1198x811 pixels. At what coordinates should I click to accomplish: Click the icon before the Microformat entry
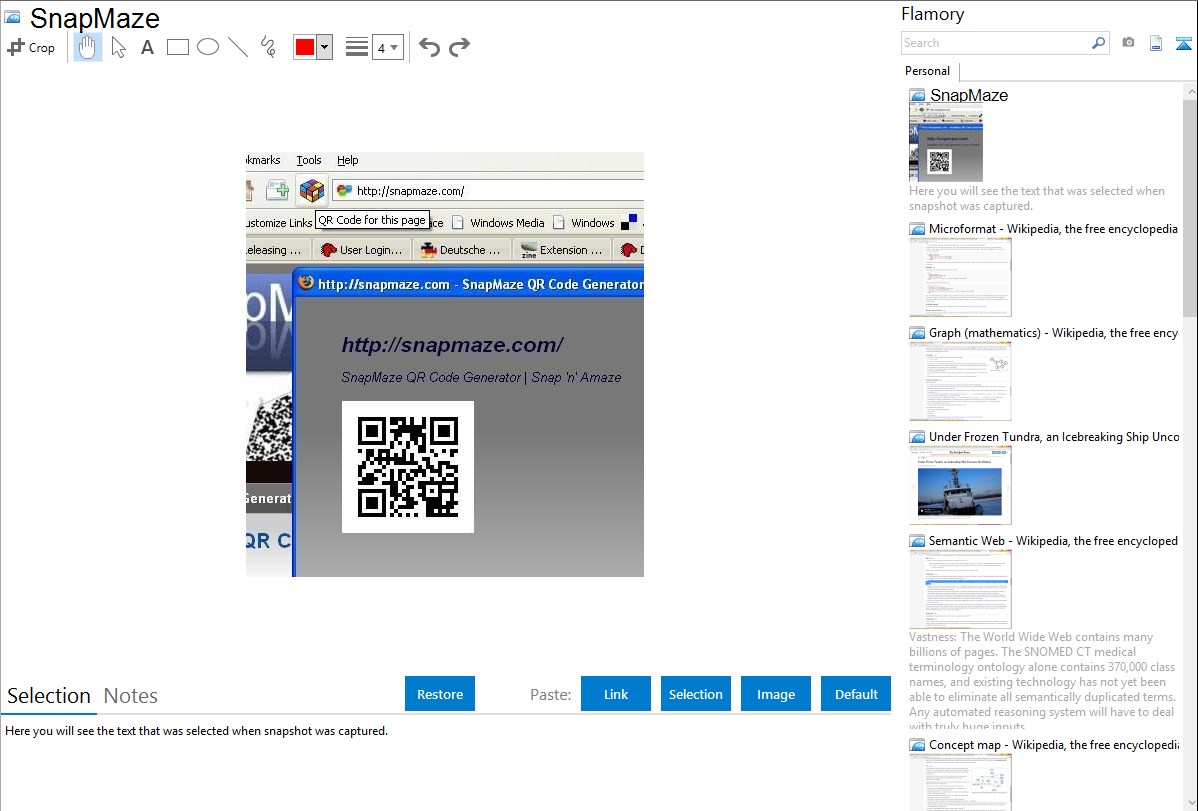pos(917,229)
